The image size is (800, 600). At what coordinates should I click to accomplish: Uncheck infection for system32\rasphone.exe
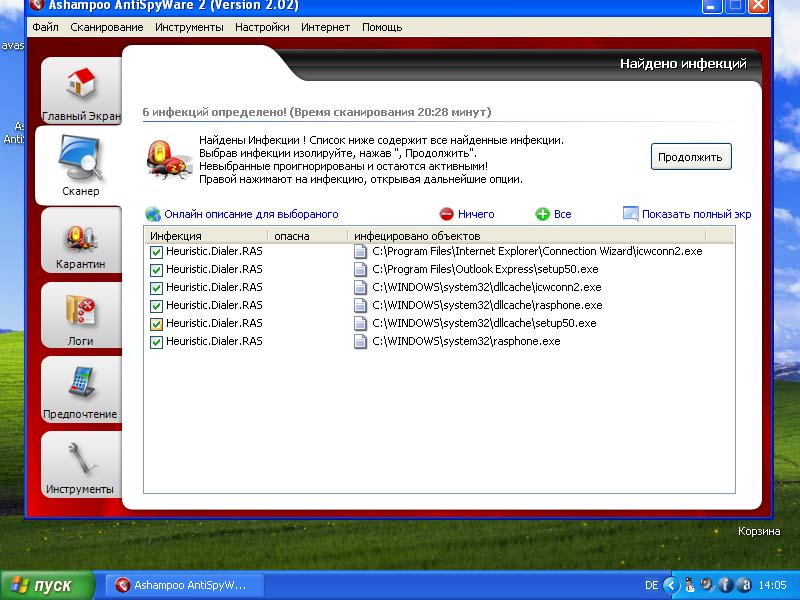[x=156, y=342]
